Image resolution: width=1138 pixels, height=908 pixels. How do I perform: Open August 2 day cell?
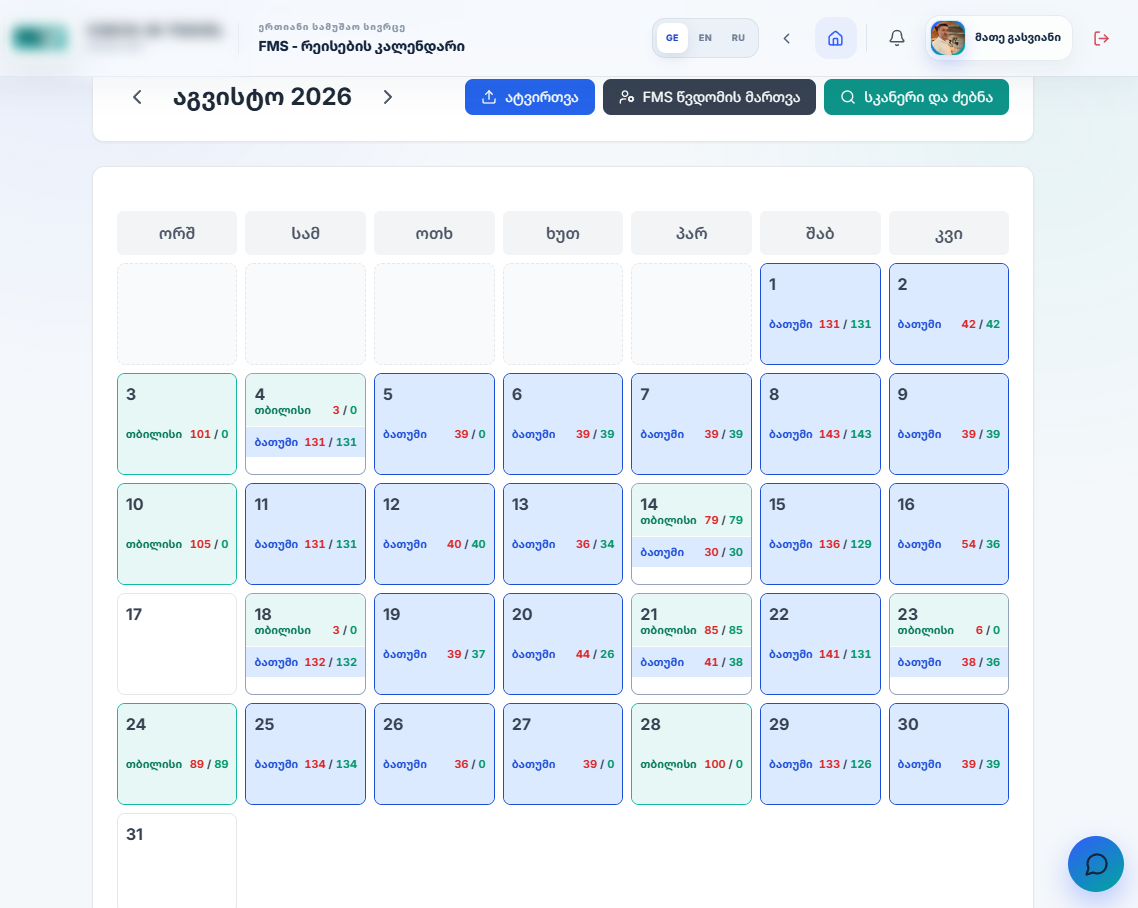point(949,314)
